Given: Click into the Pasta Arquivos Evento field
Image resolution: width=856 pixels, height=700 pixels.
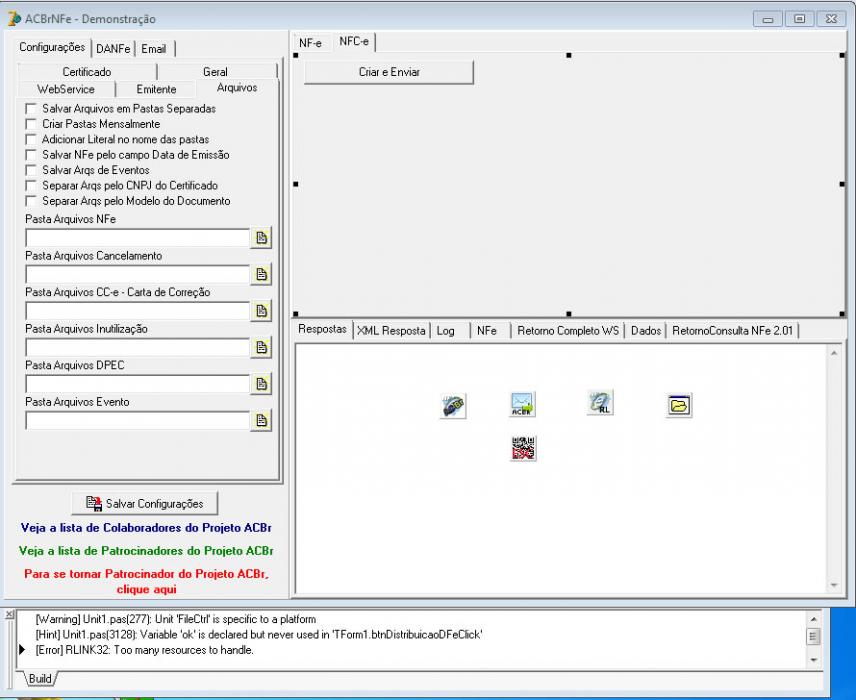Looking at the screenshot, I should tap(138, 421).
